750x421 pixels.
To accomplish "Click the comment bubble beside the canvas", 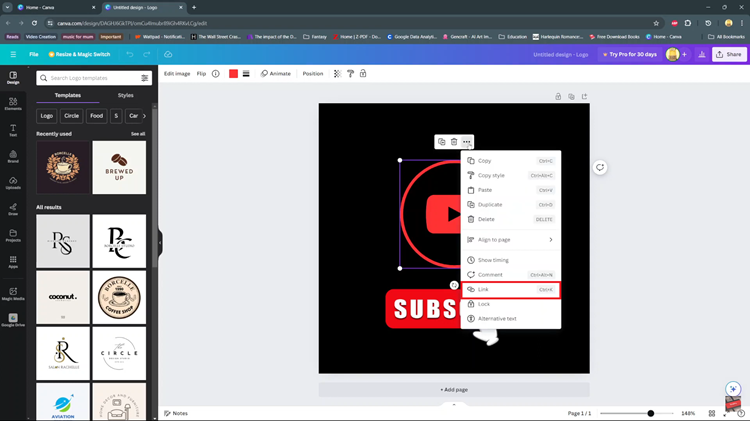I will click(x=600, y=167).
